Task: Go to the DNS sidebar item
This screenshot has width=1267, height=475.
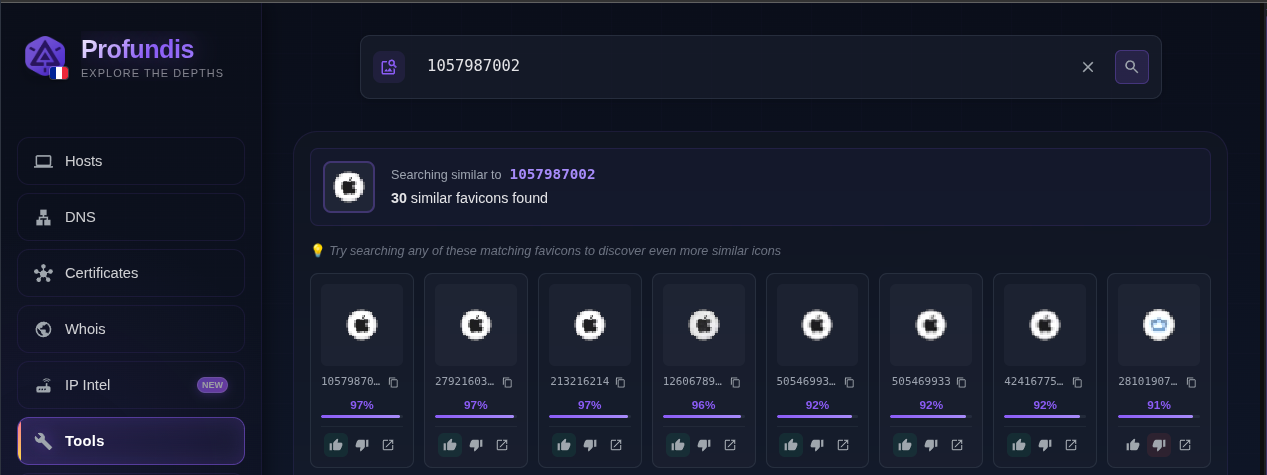Action: point(131,217)
